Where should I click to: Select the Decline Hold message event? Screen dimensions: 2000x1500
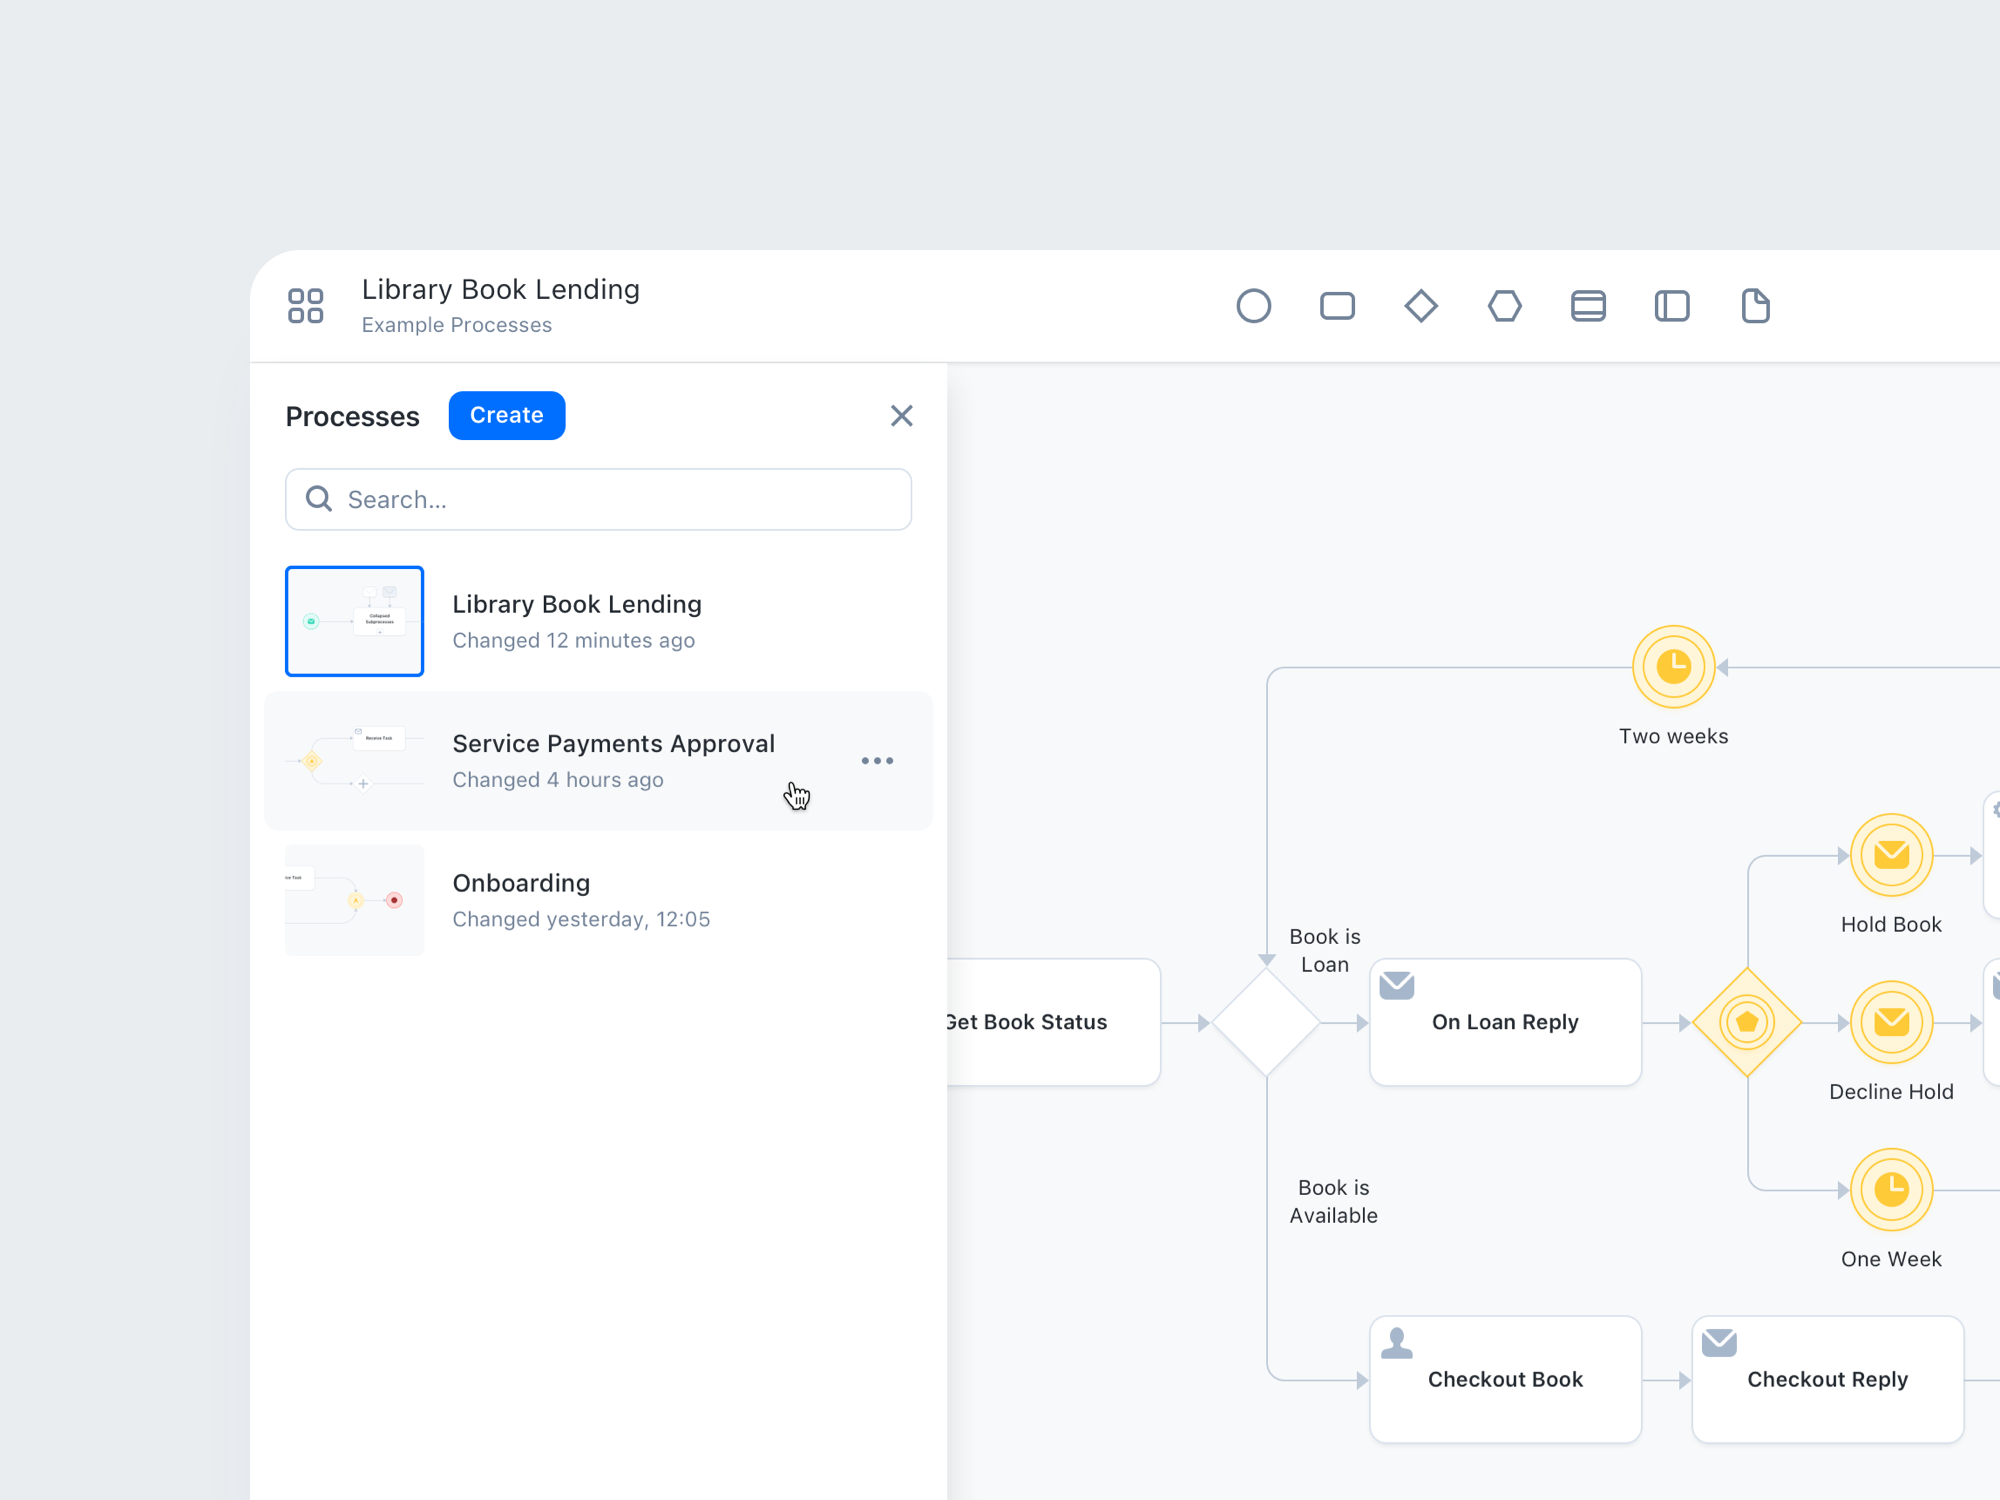tap(1891, 1022)
